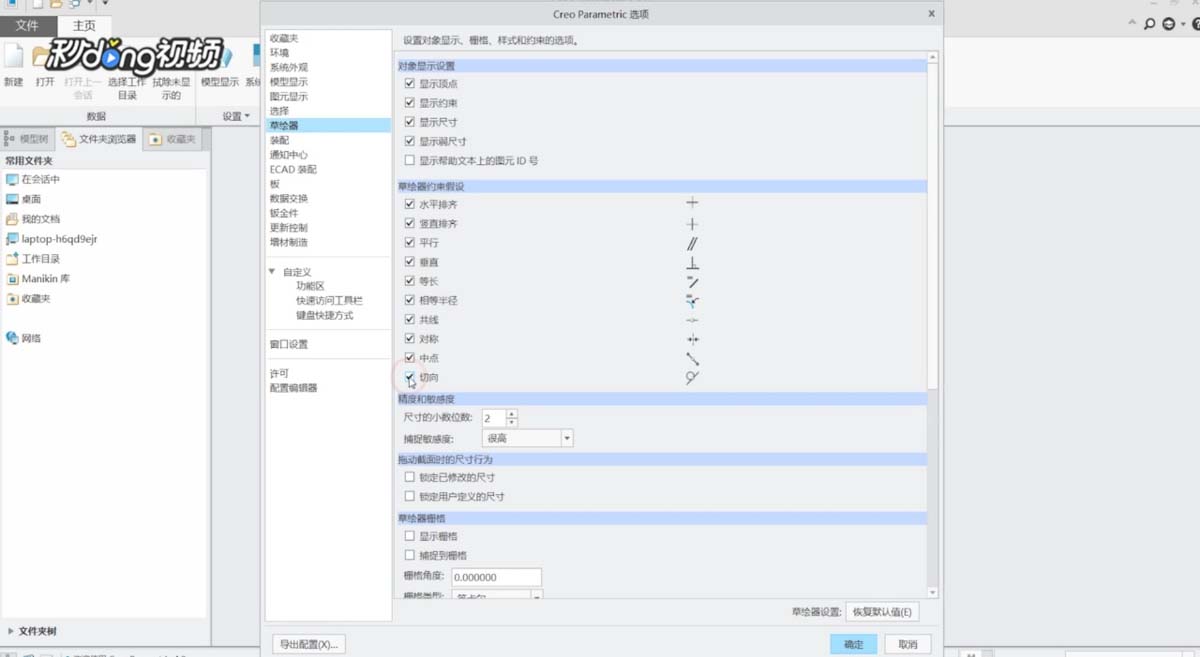Increase decimal places spinner up arrow
Screen dimensions: 1200x657
(512, 414)
